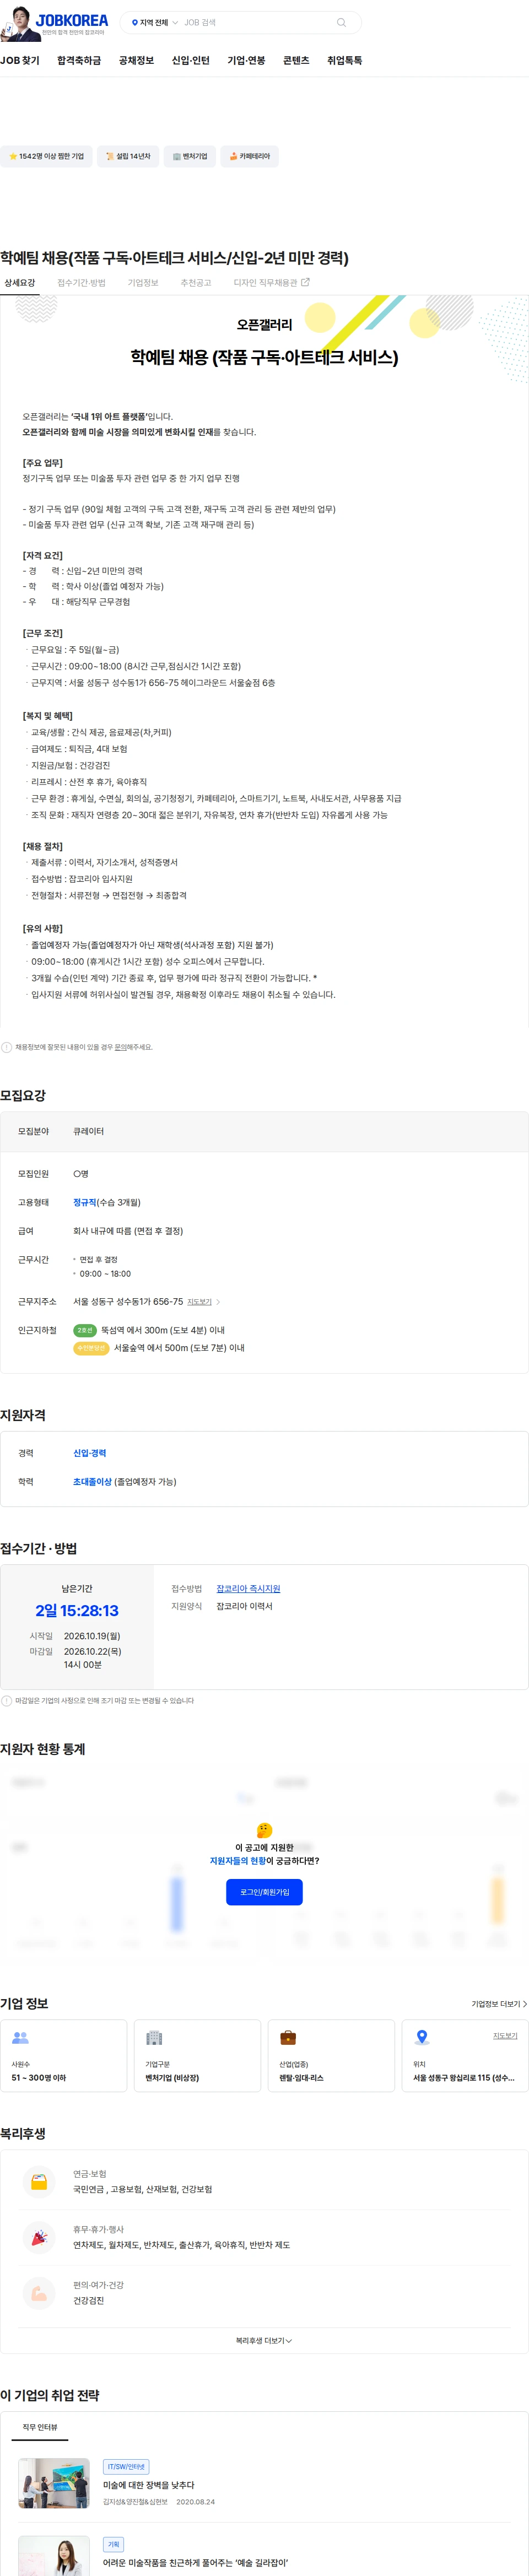The height and width of the screenshot is (2576, 529).
Task: Click the IT/SW/인터넷 category tag
Action: point(126,2466)
